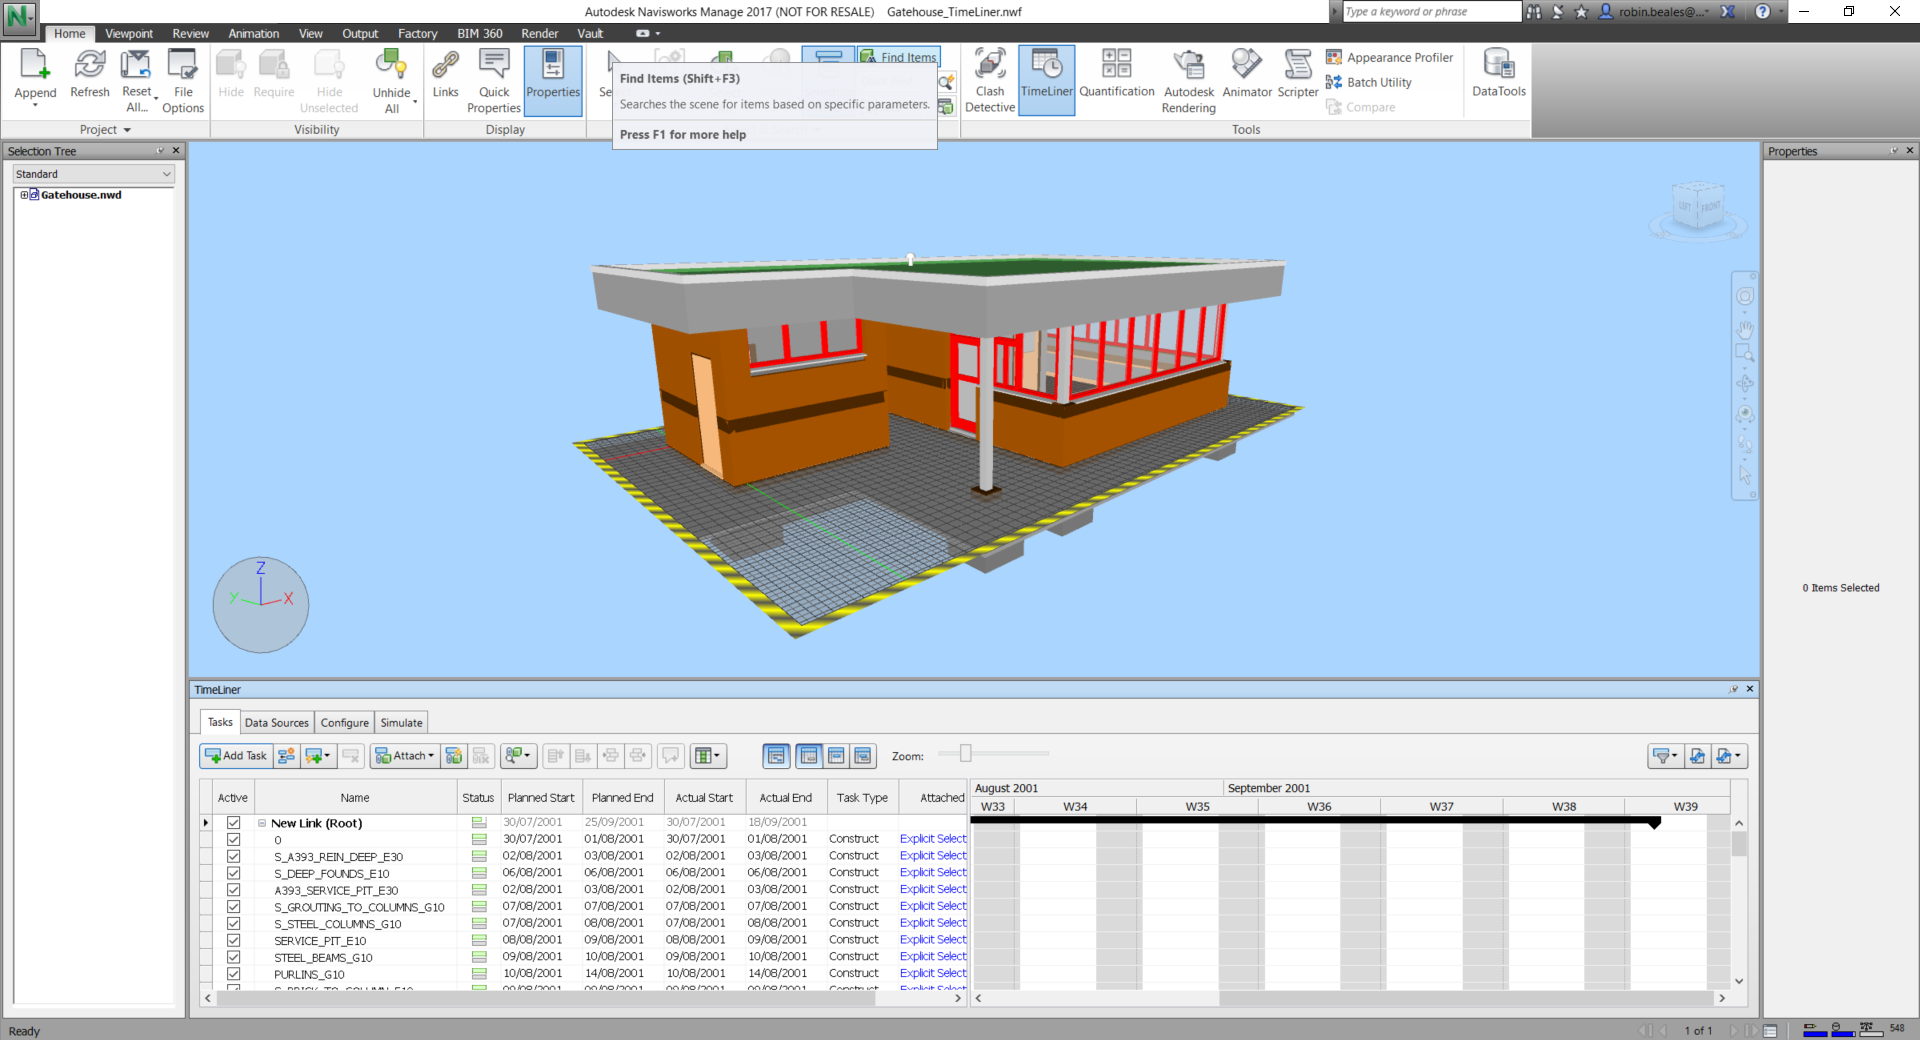Click Explicit Selection link for SERVICE_PIT_E10
The height and width of the screenshot is (1040, 1920).
click(932, 940)
